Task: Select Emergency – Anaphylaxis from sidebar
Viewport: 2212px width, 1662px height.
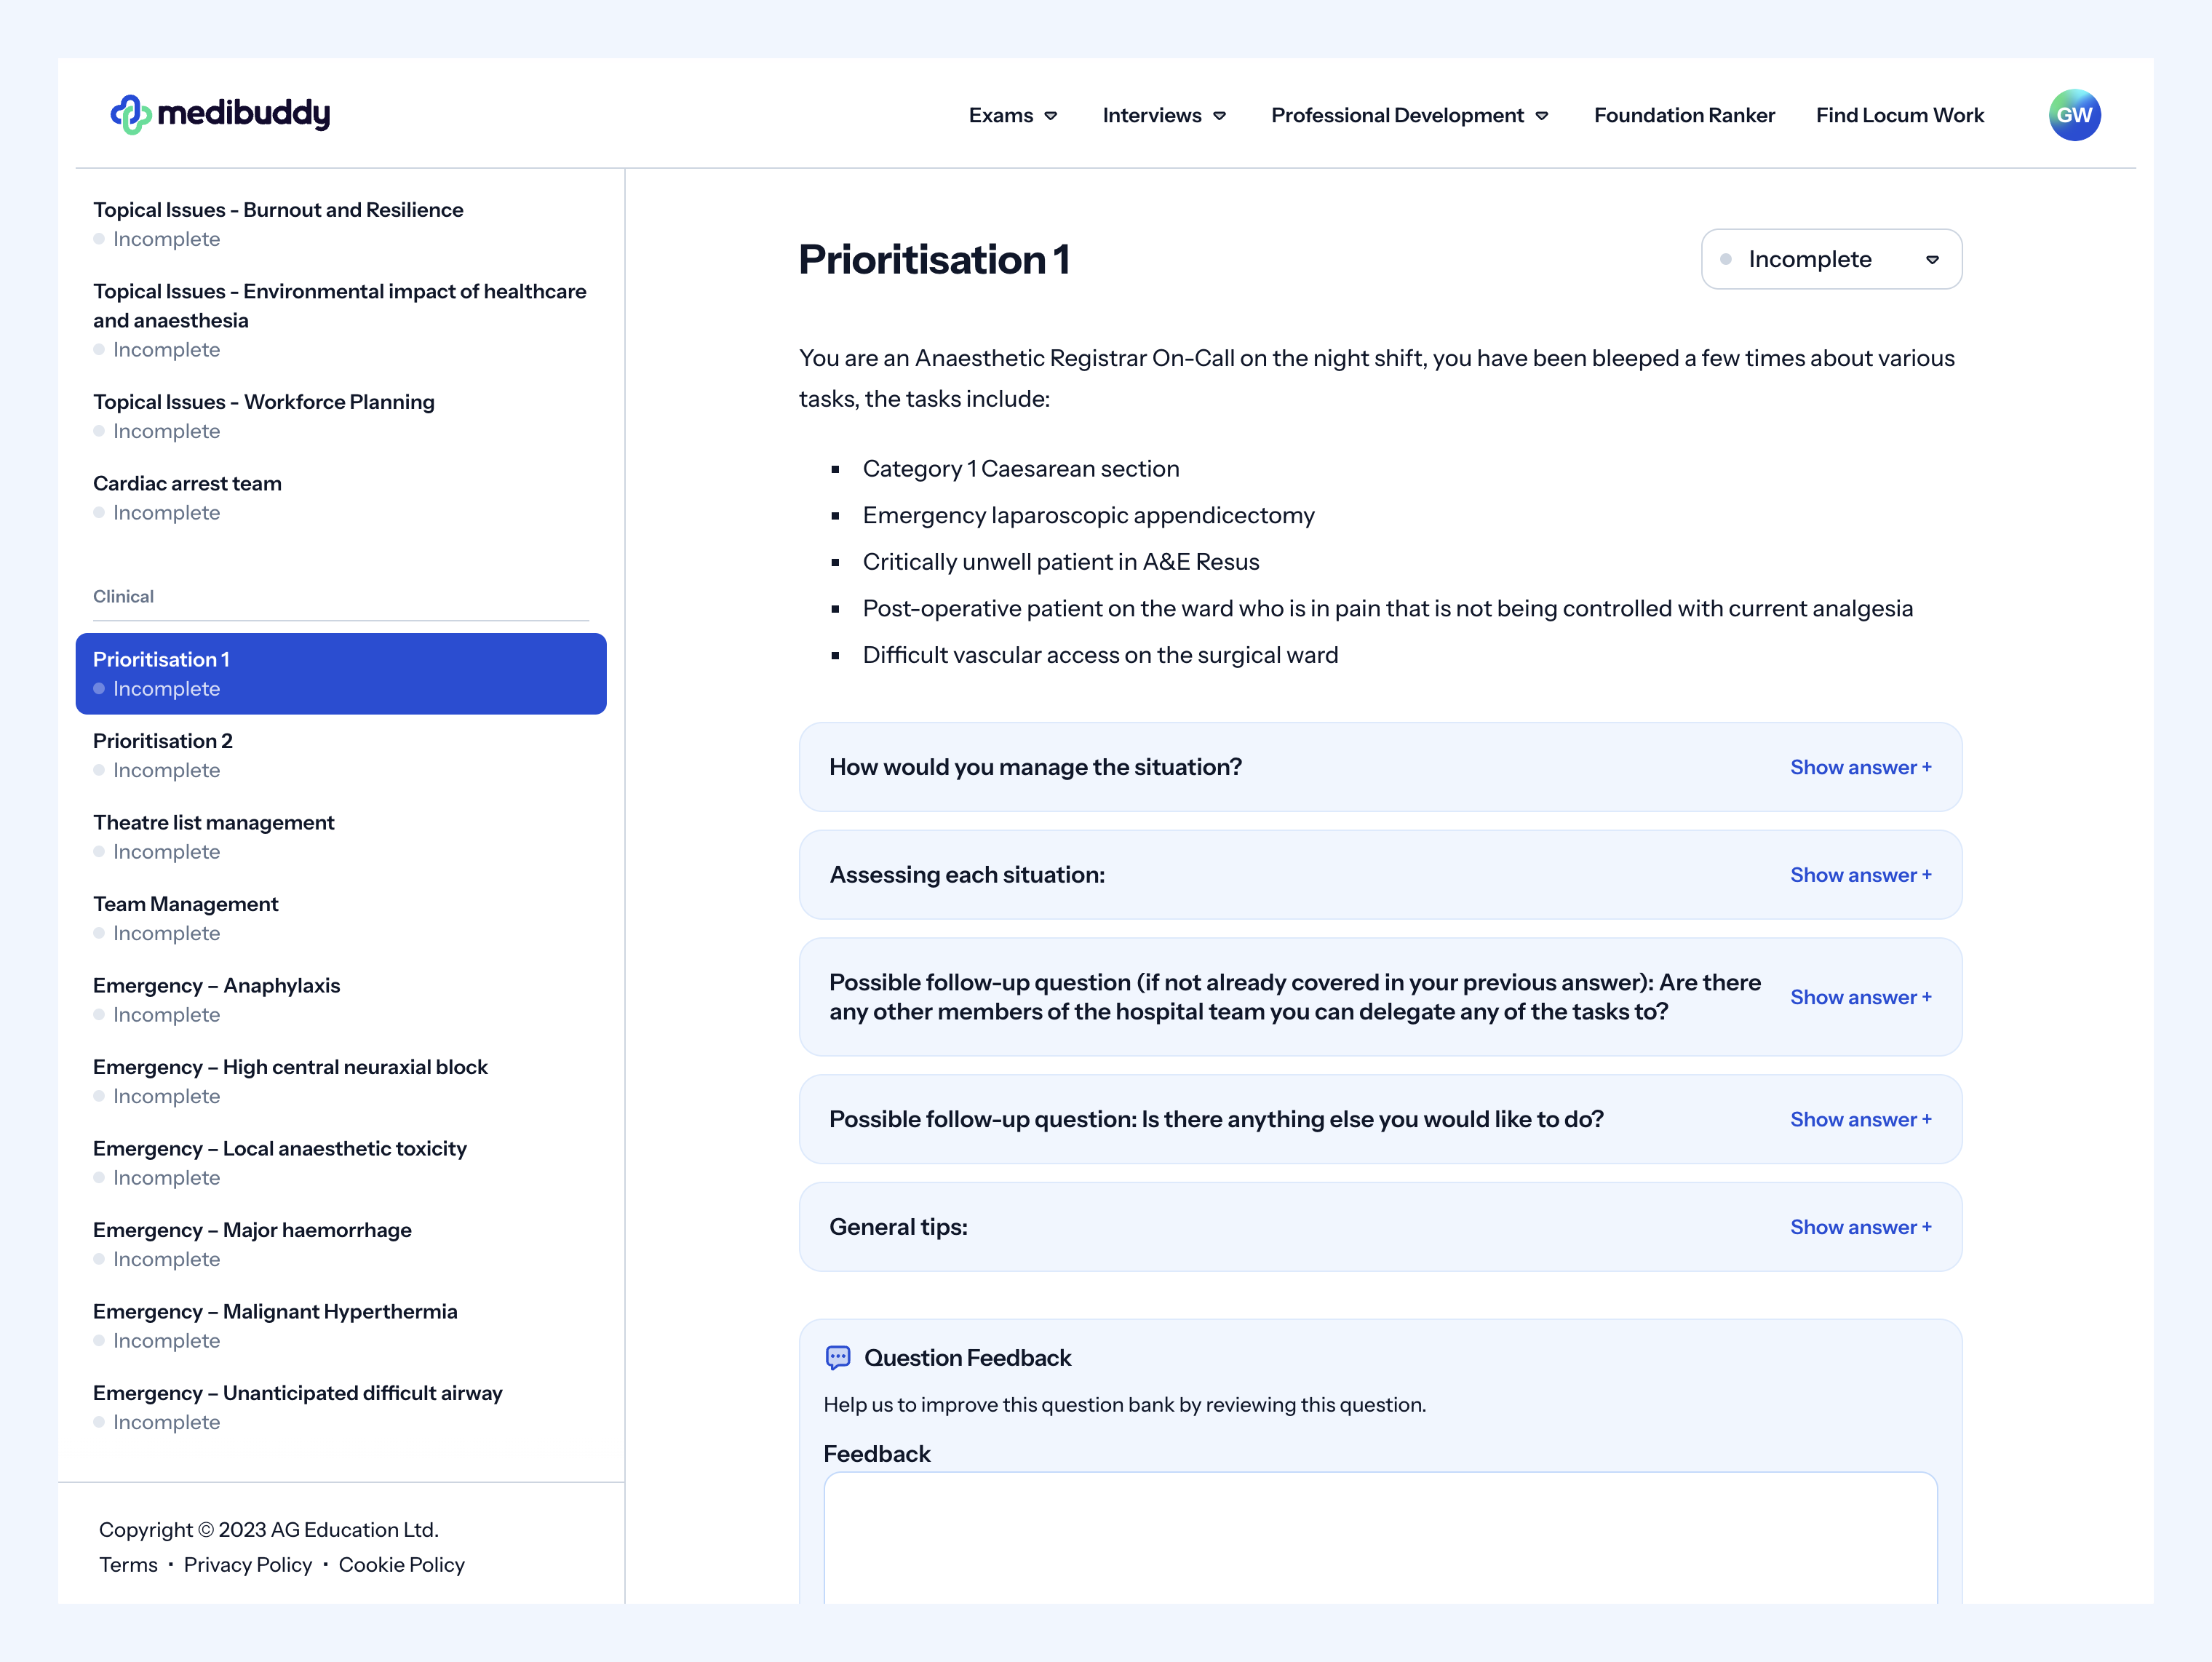Action: coord(217,985)
